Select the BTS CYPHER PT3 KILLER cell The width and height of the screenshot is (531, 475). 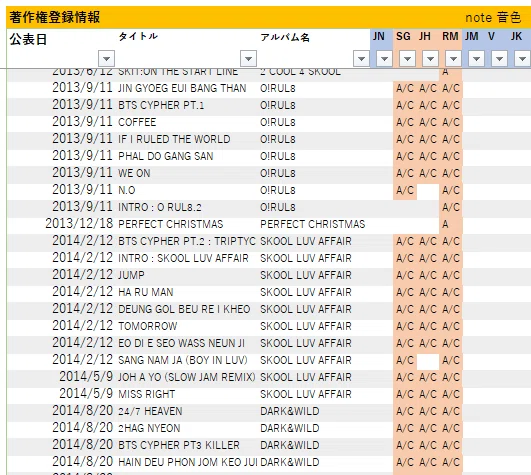[x=179, y=445]
